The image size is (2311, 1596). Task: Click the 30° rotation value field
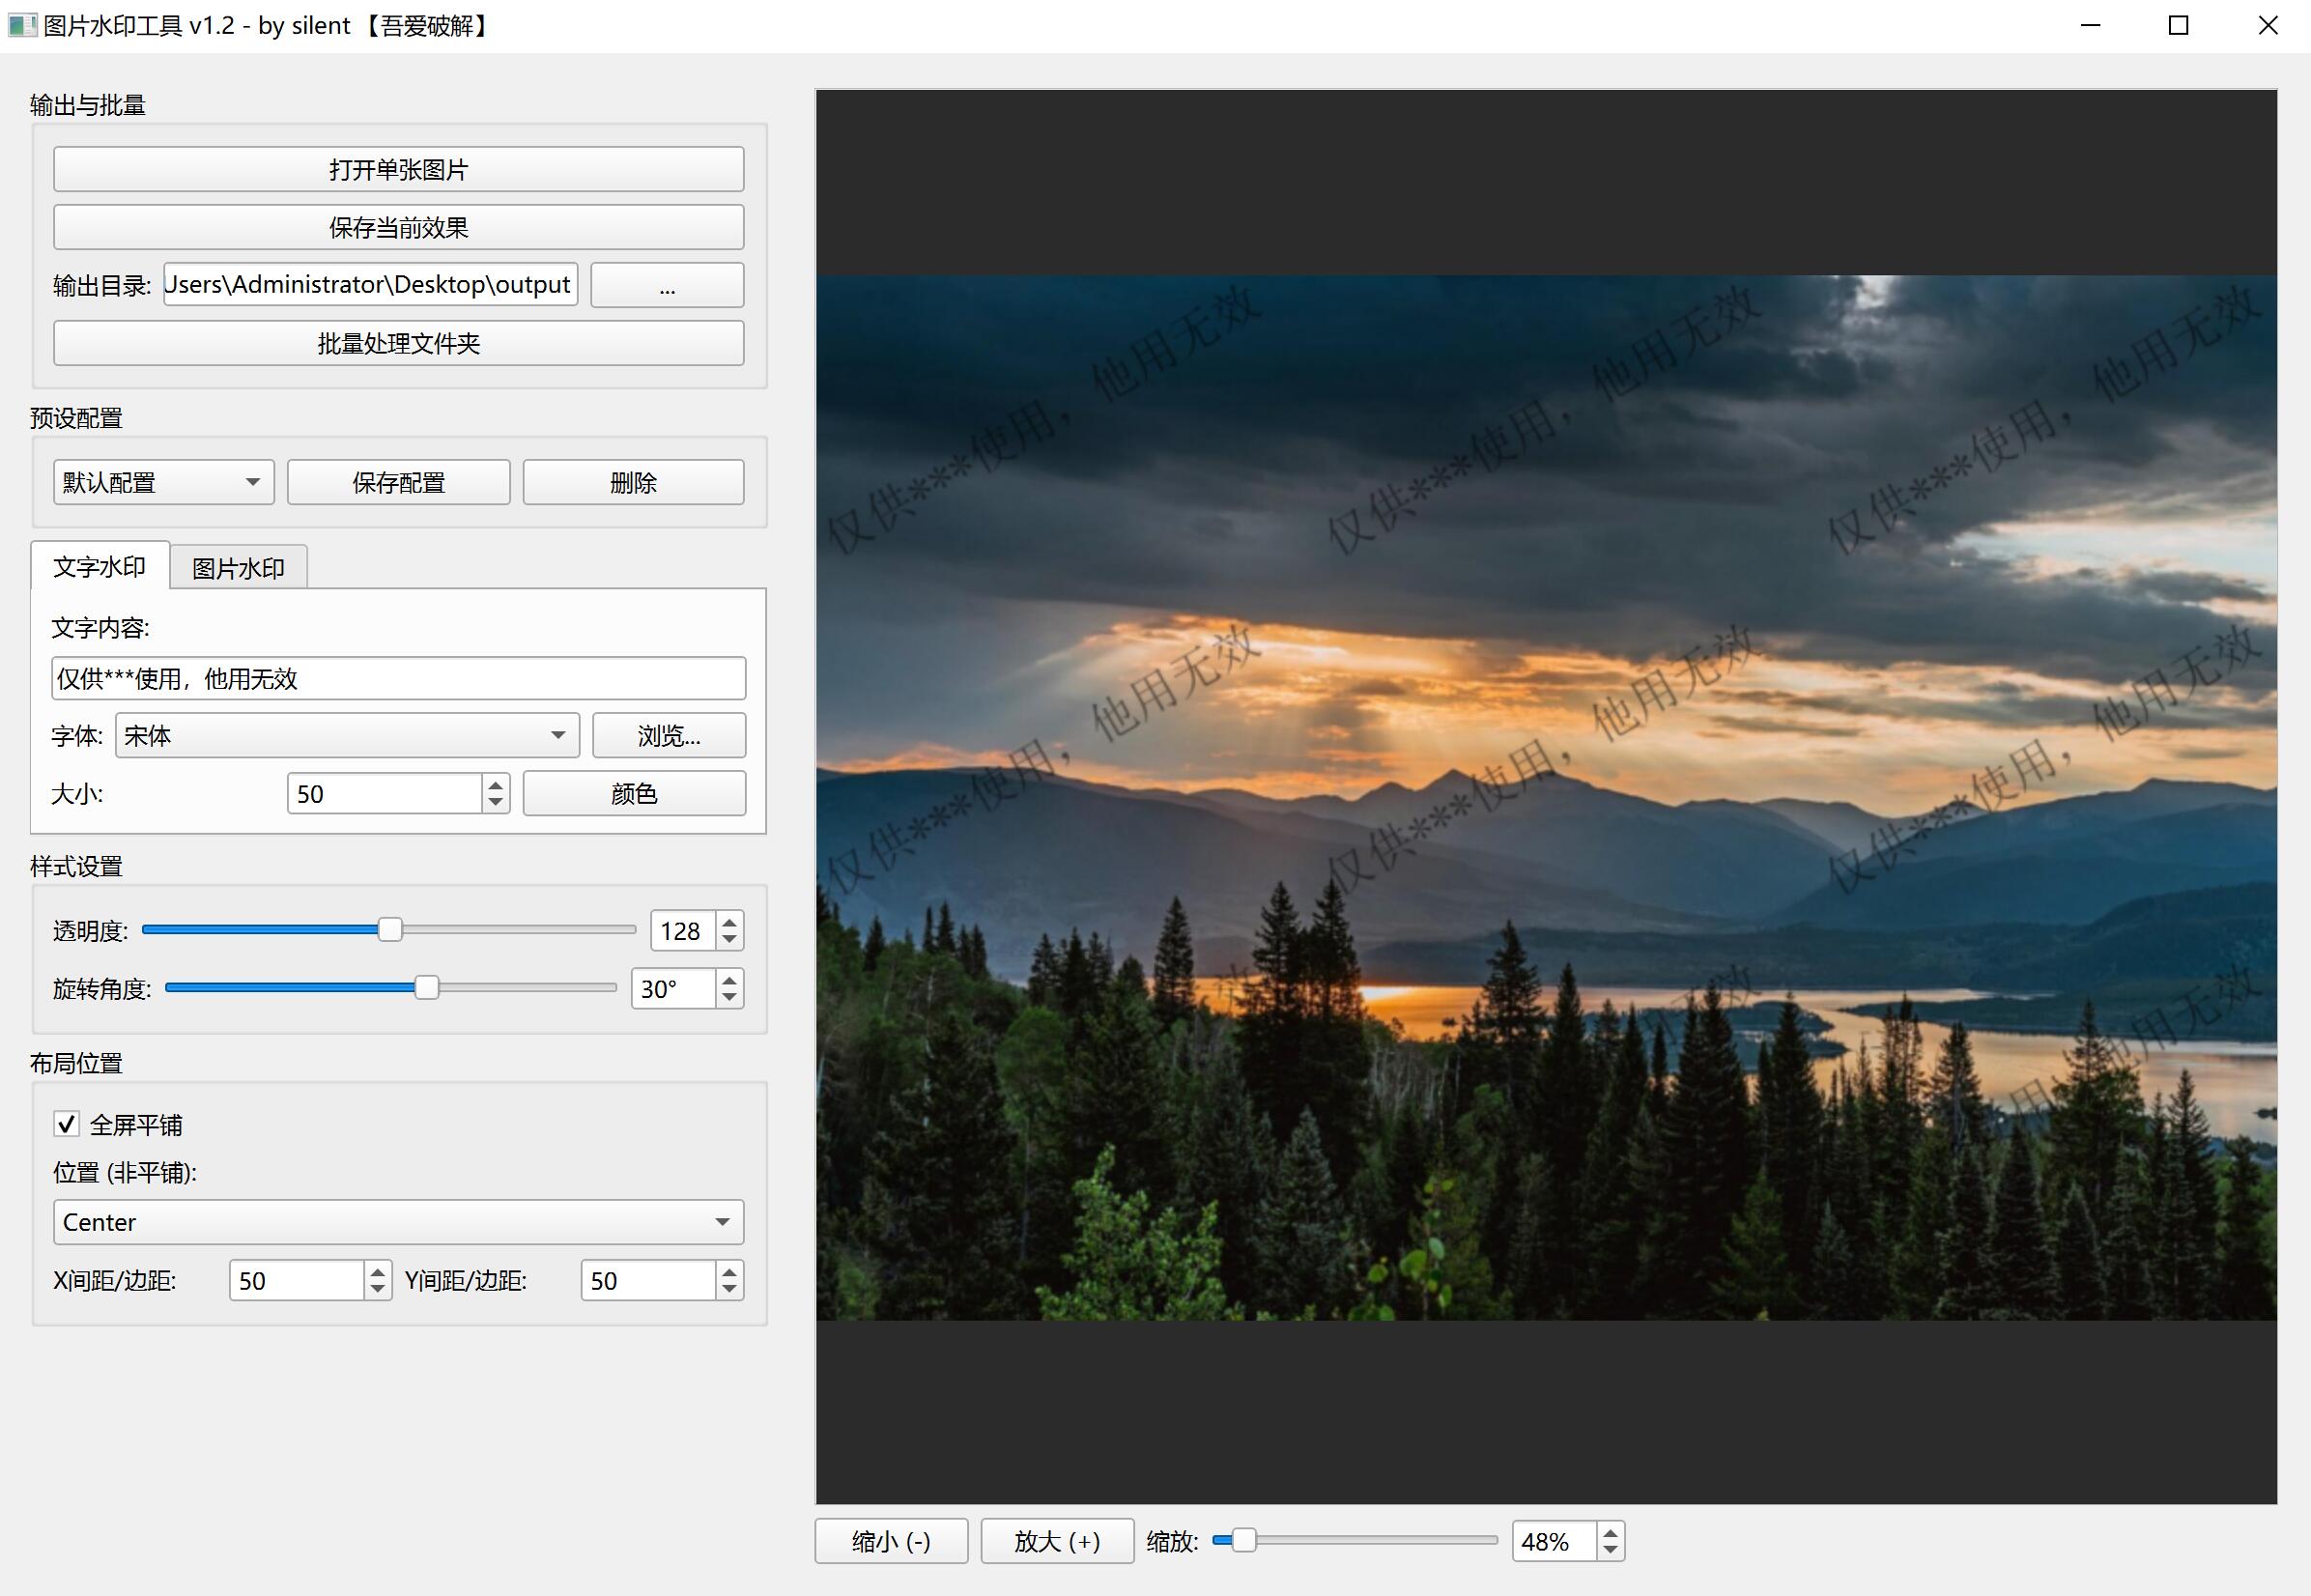click(673, 989)
